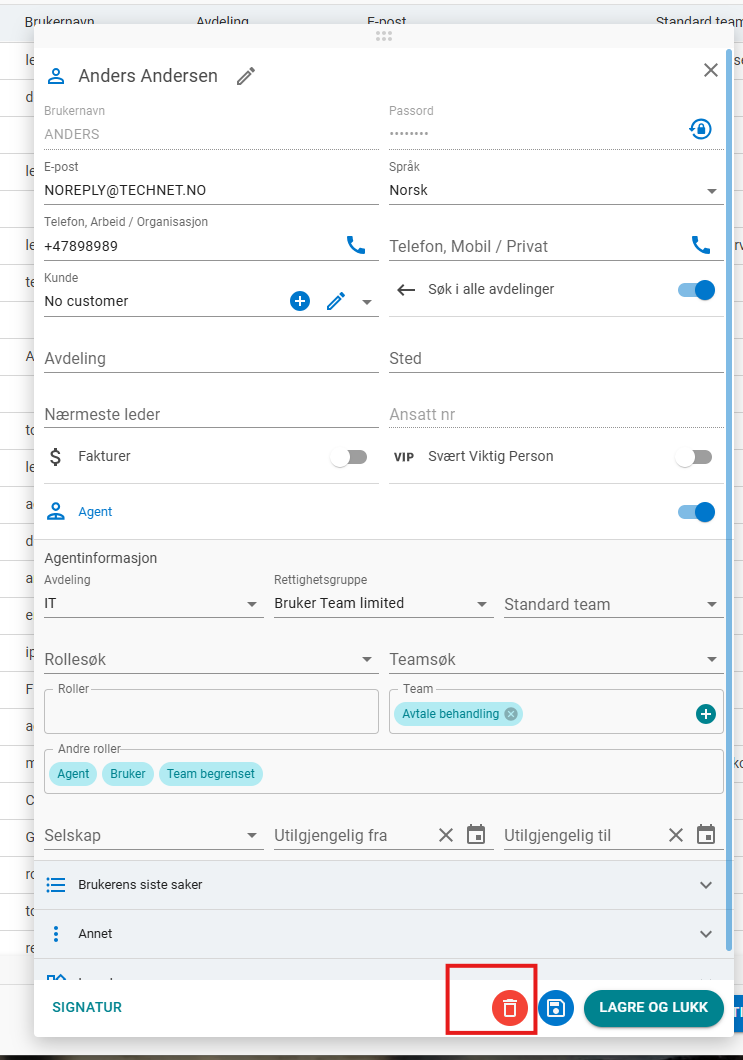Click the red delete trash icon
743x1060 pixels.
pos(510,1008)
